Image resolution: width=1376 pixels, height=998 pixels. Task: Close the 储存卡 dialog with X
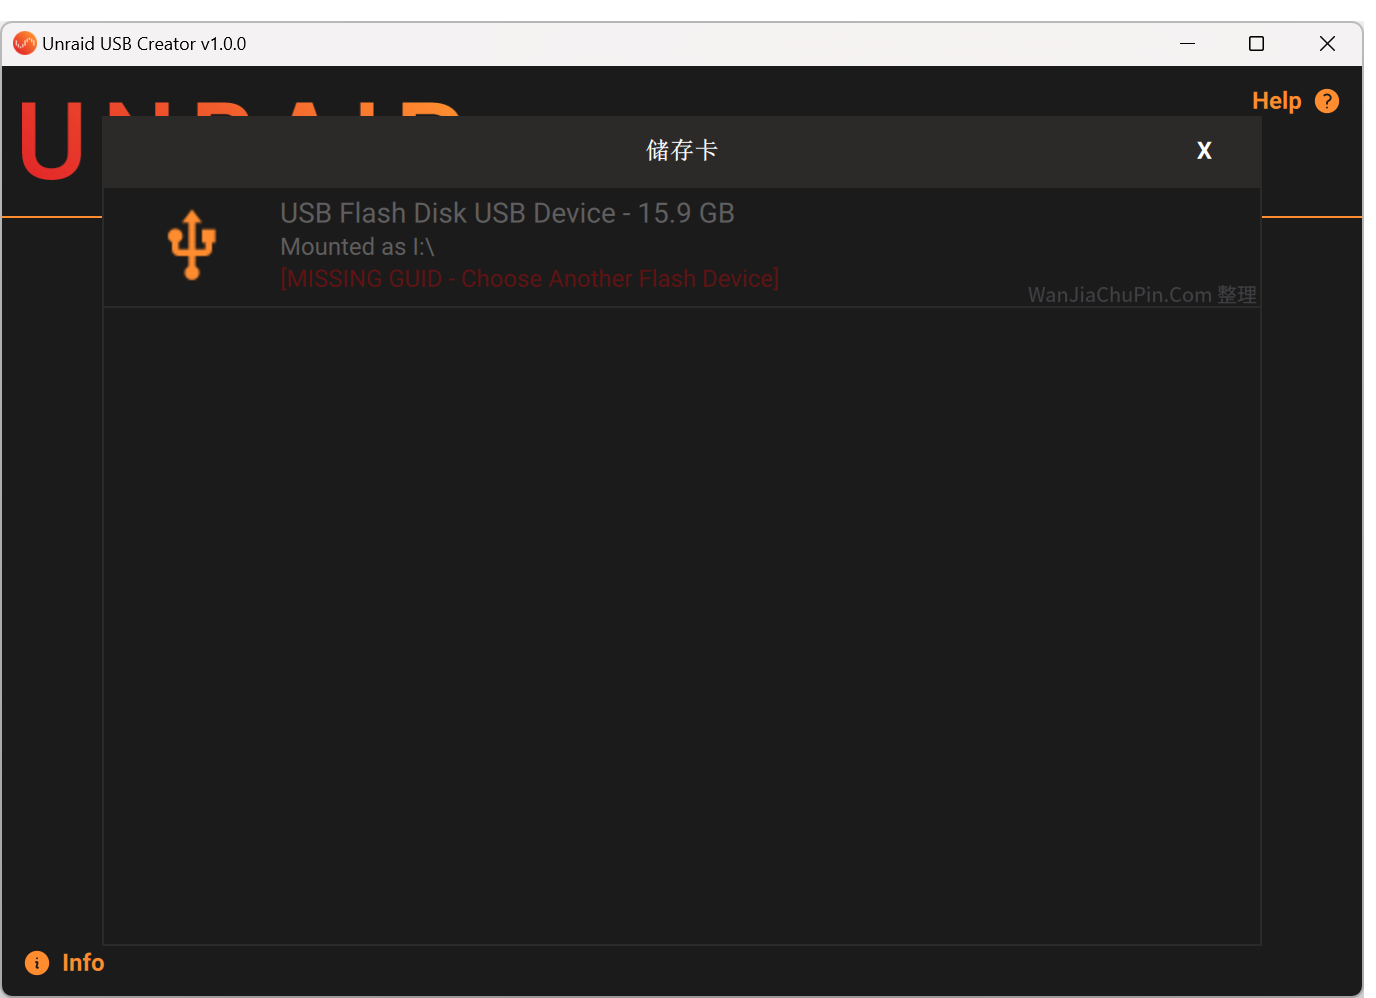pyautogui.click(x=1204, y=151)
